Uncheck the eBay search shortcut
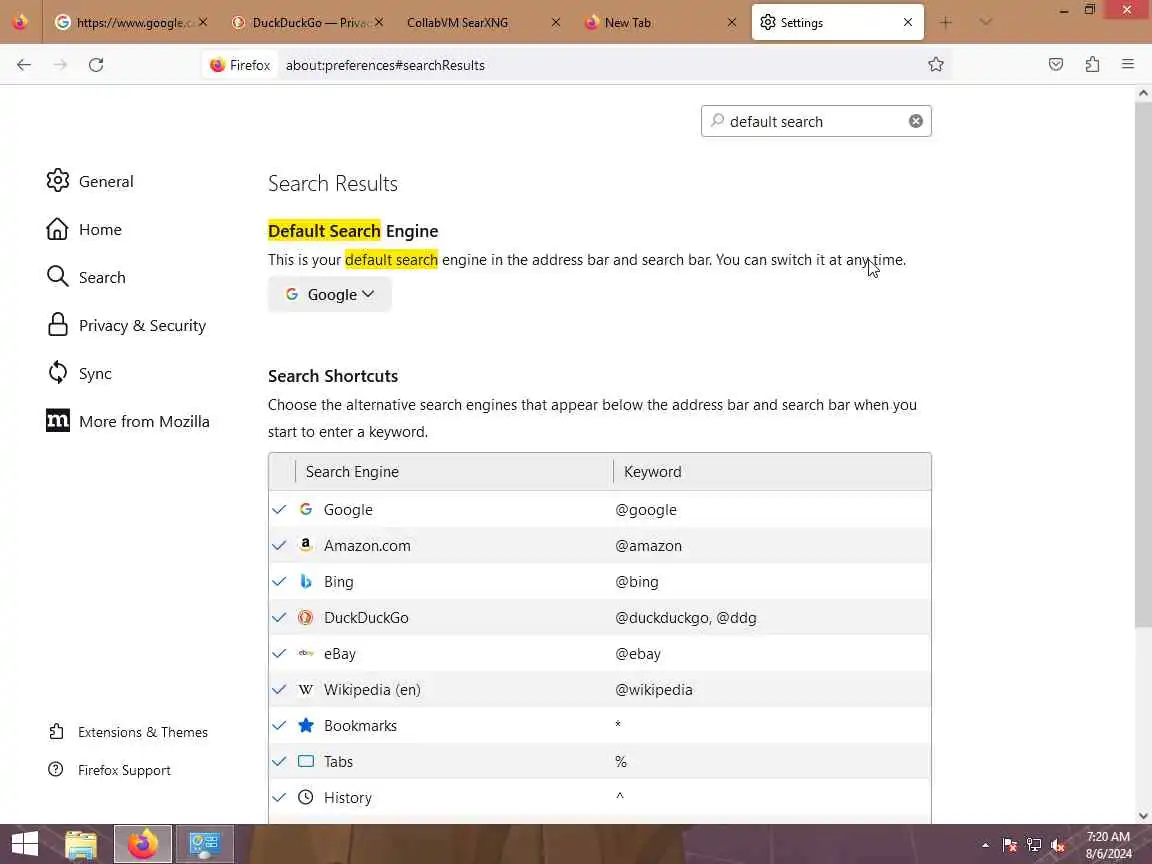Viewport: 1152px width, 864px height. [279, 653]
